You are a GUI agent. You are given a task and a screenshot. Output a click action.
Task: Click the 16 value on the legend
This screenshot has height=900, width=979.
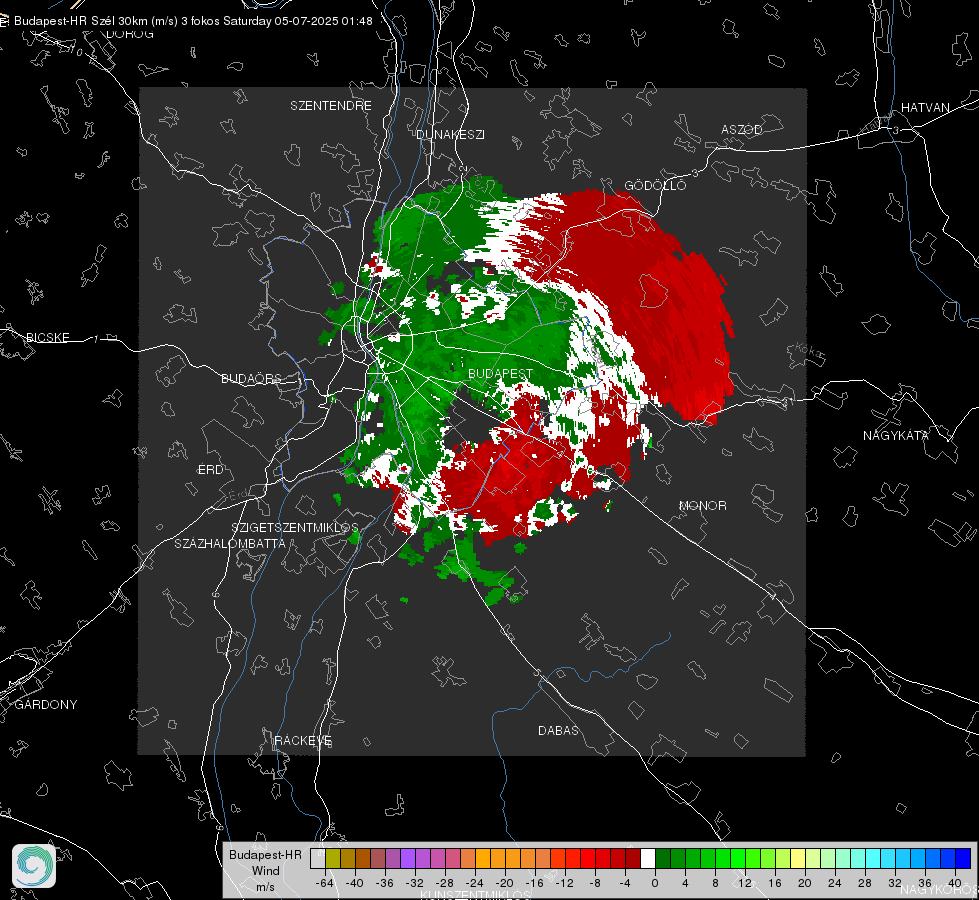[x=775, y=883]
